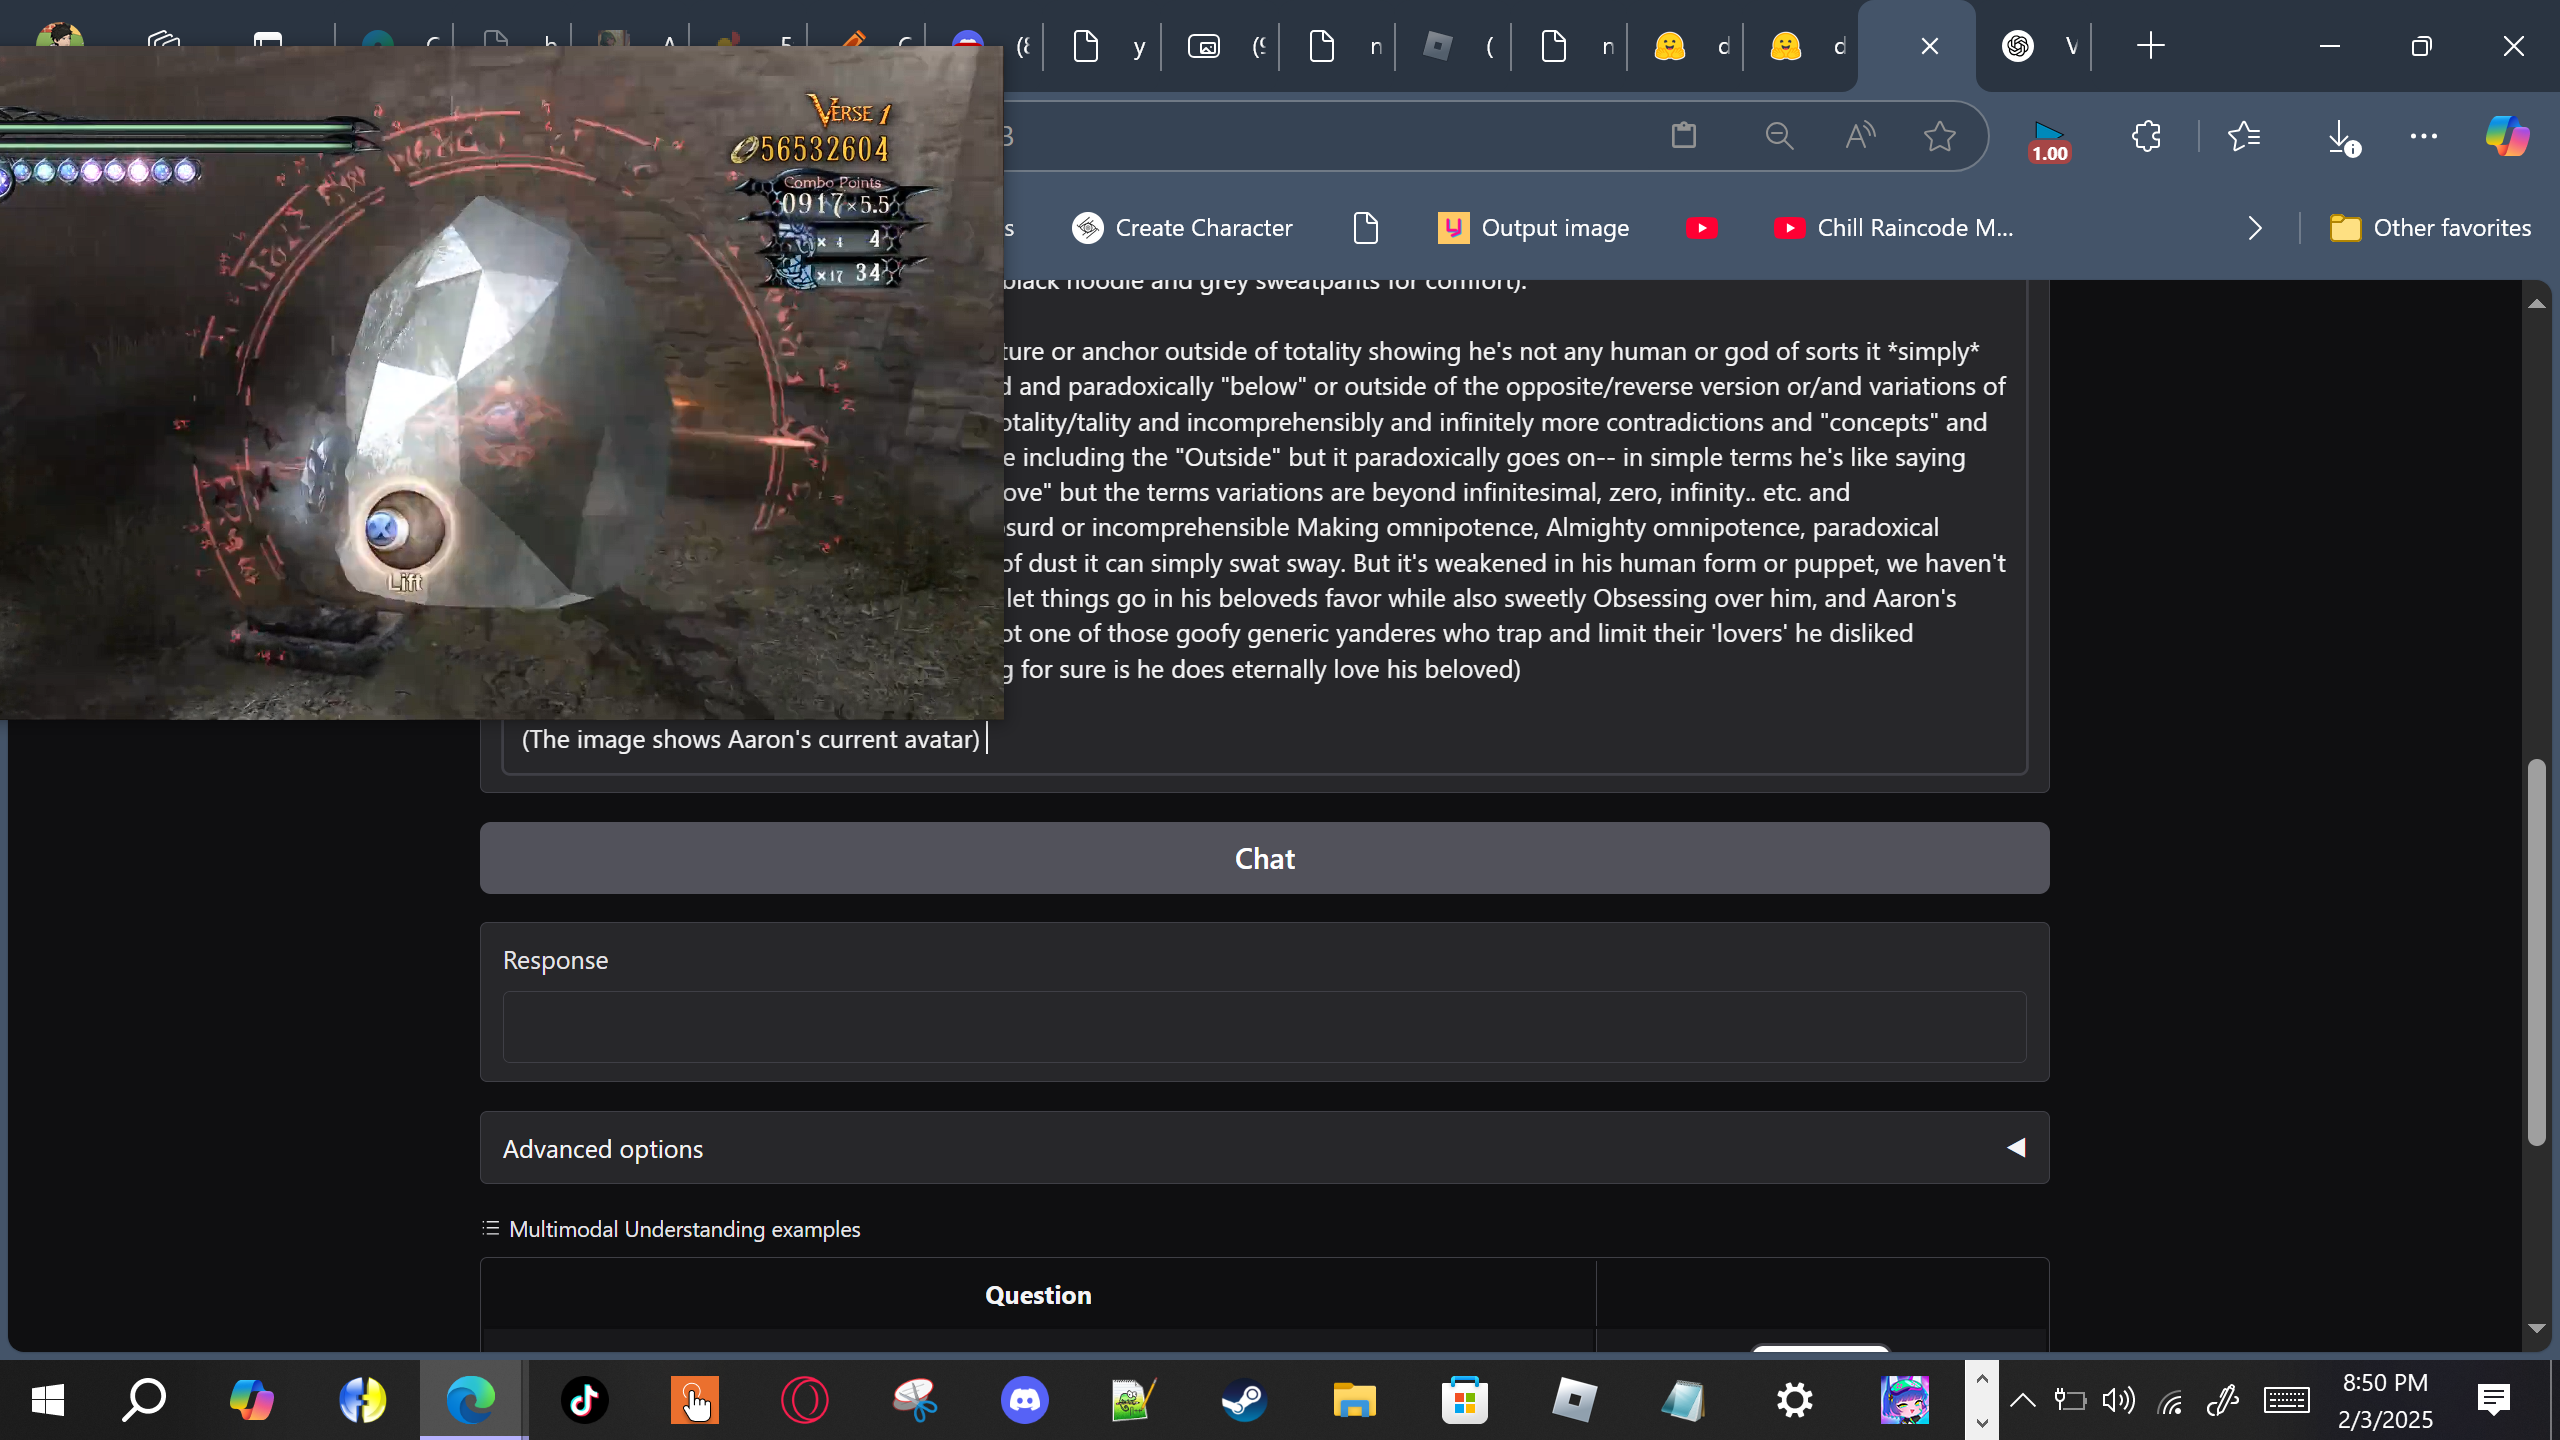Open Microsoft Store from the taskbar
Screen dimensions: 2560x1440
point(1464,1399)
